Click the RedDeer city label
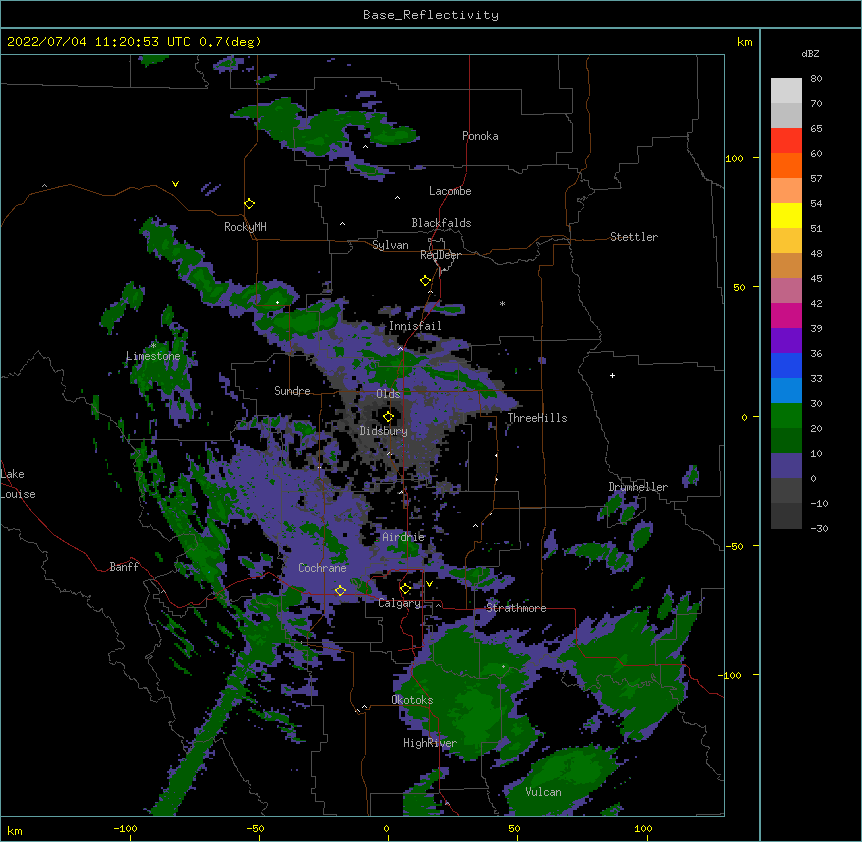The width and height of the screenshot is (862, 842). coord(440,255)
